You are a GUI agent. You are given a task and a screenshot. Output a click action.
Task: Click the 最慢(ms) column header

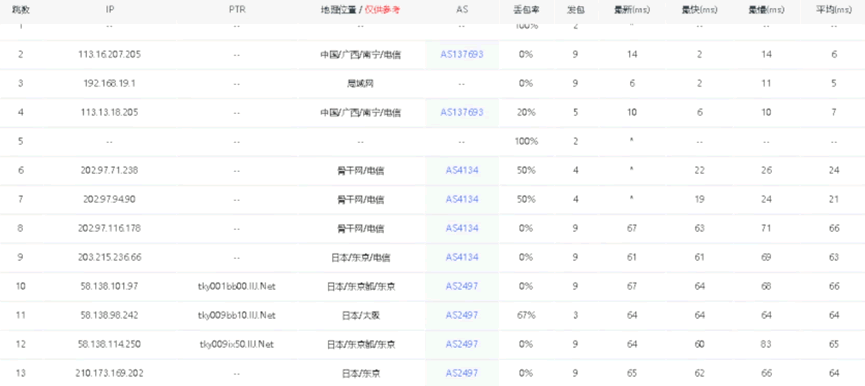[x=766, y=10]
